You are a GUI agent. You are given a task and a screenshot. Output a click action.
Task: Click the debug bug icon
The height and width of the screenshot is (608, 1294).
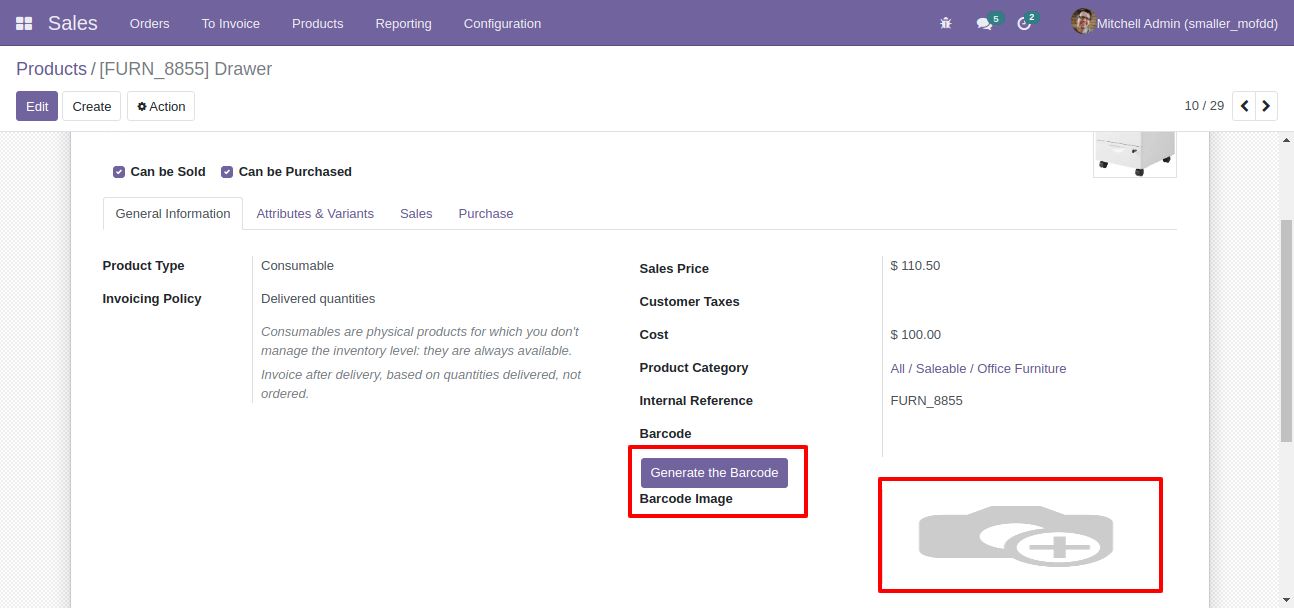pos(946,23)
